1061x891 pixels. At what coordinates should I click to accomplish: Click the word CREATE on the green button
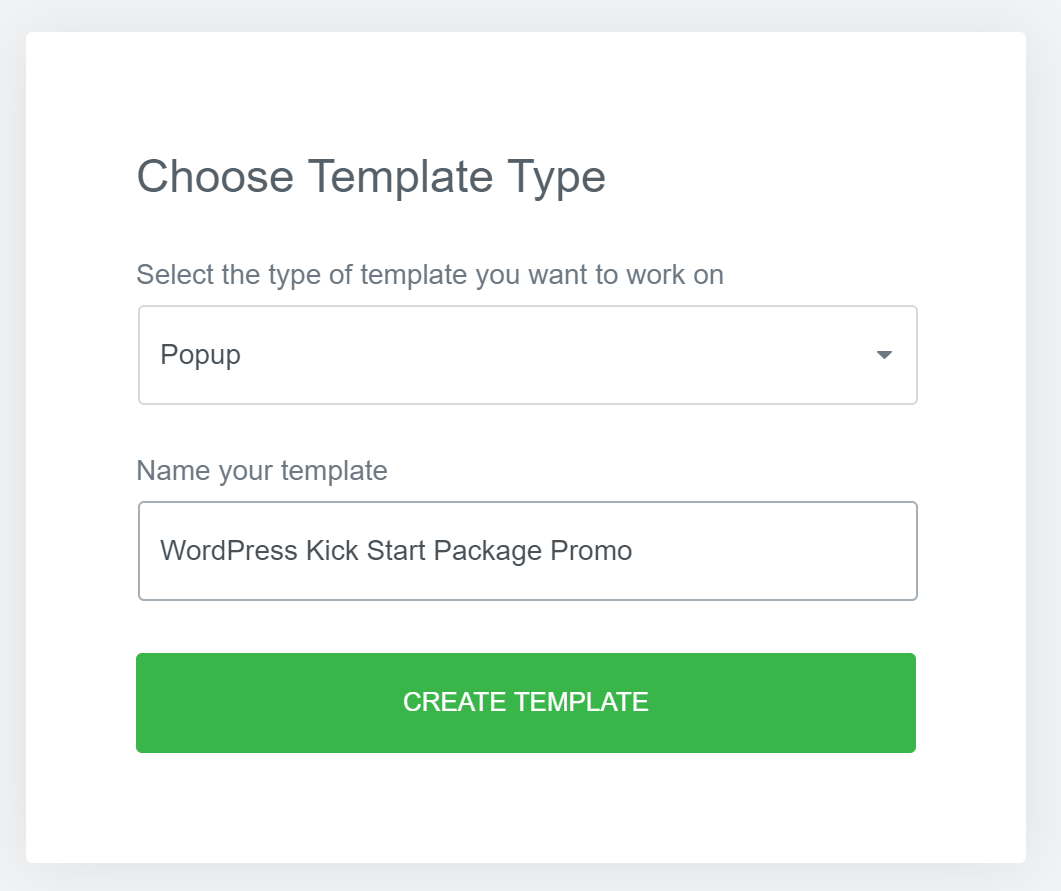(454, 702)
